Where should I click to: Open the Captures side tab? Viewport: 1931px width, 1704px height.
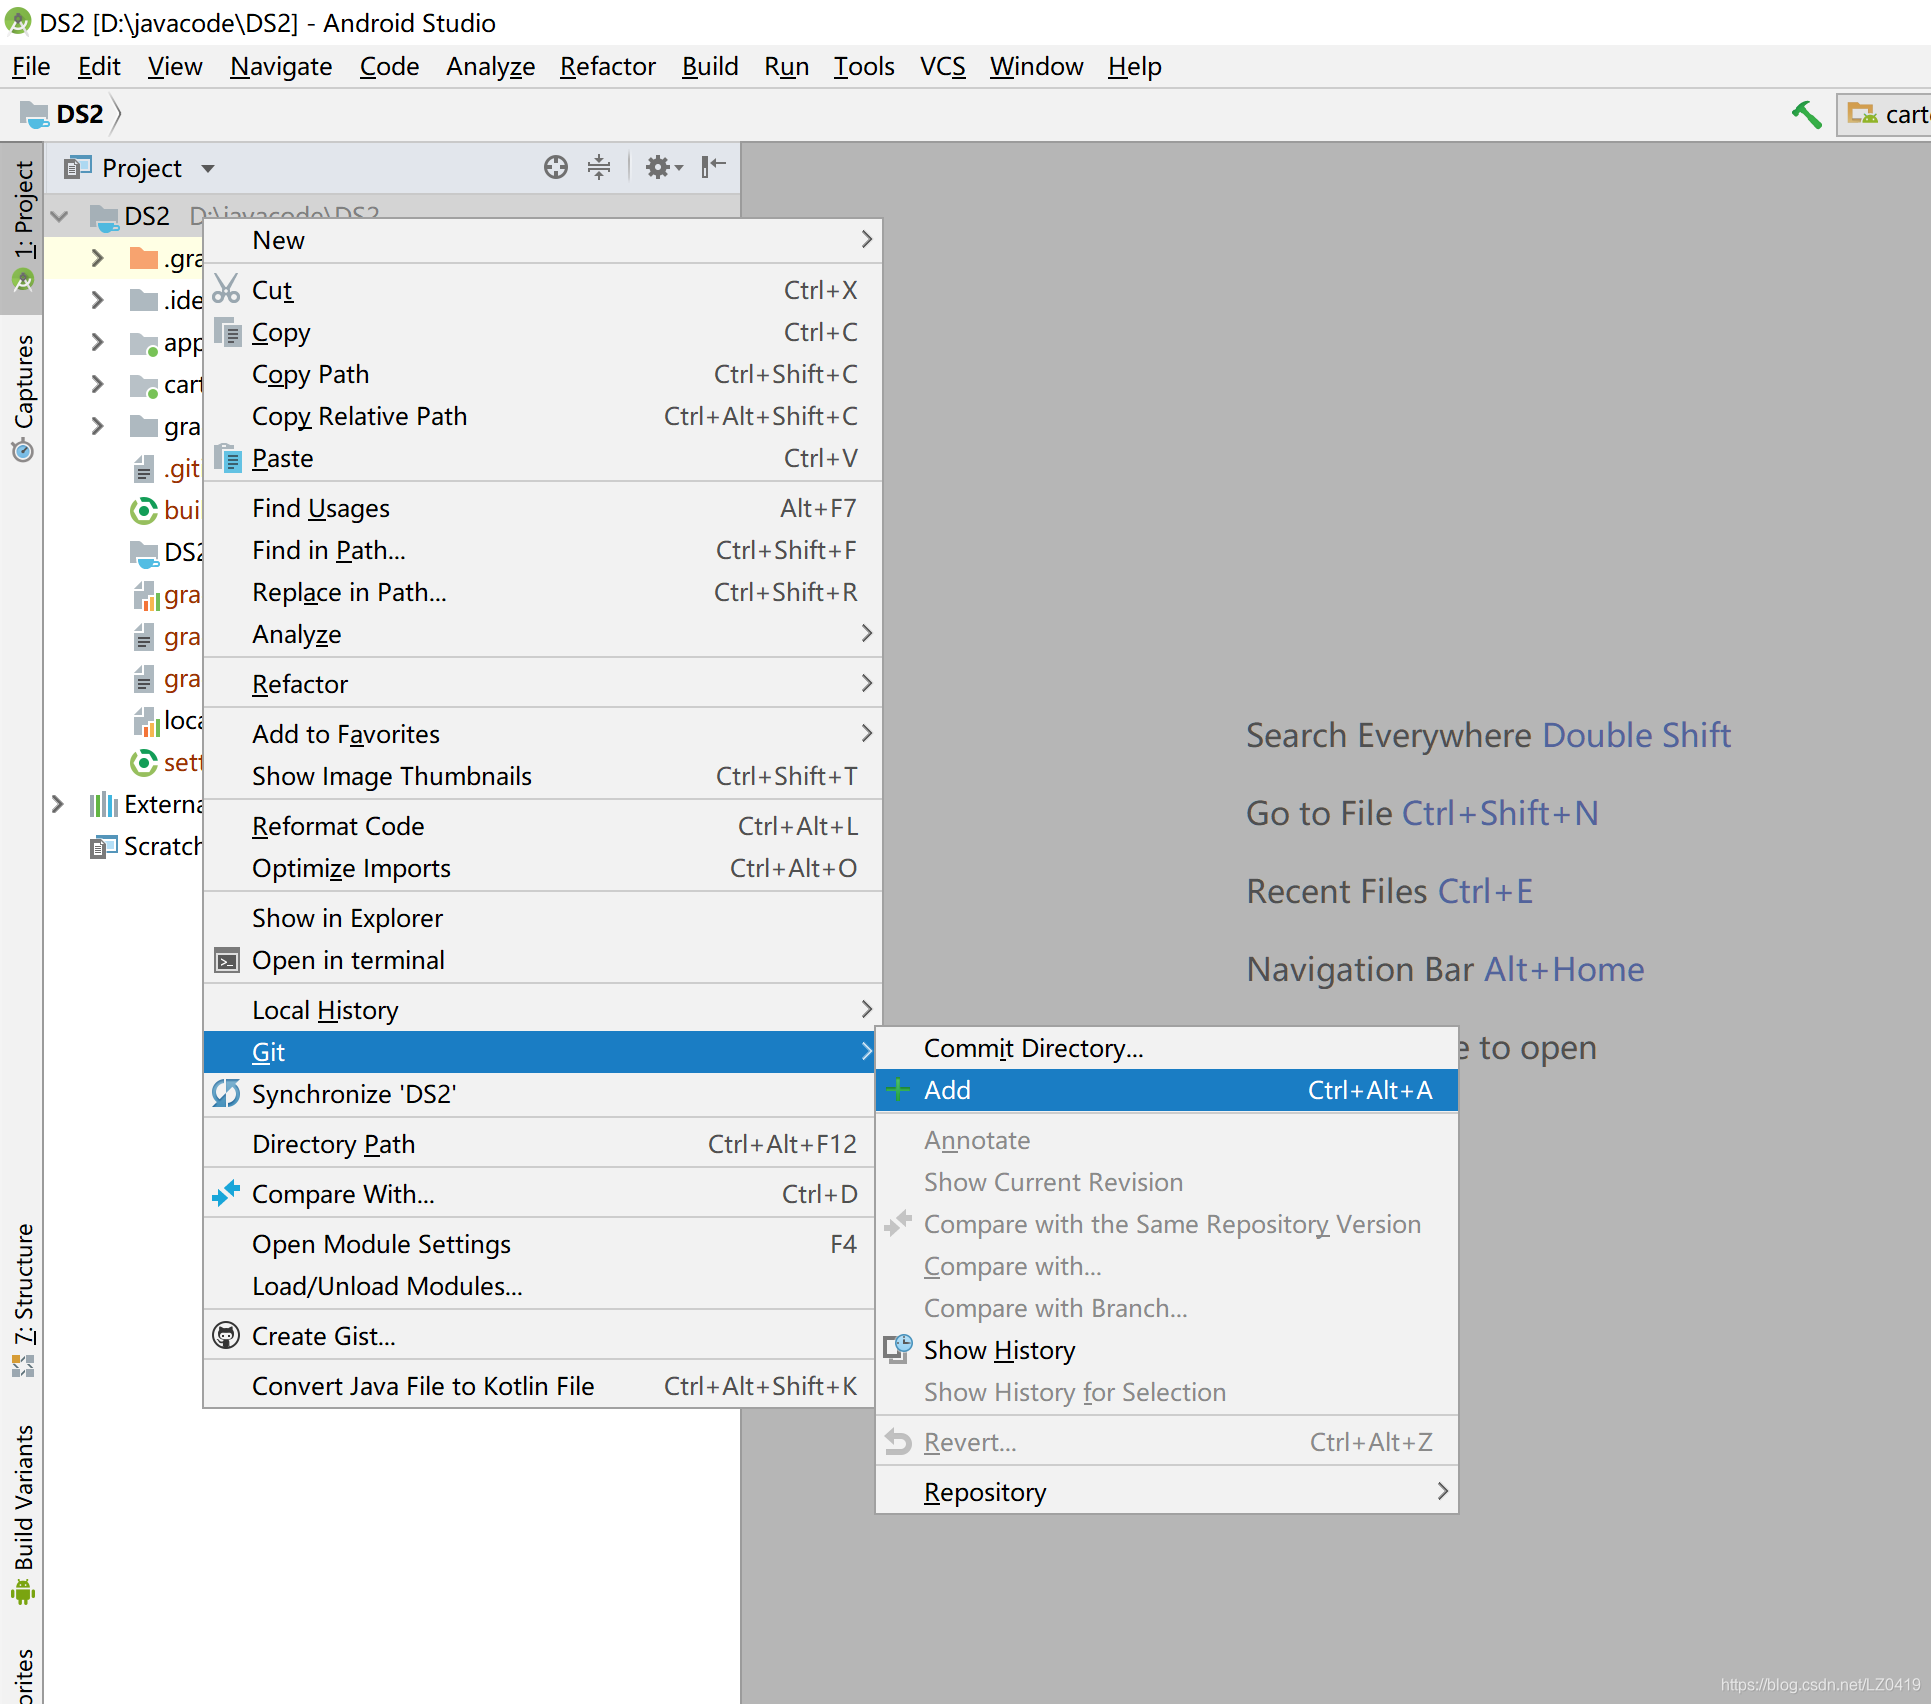[x=22, y=398]
